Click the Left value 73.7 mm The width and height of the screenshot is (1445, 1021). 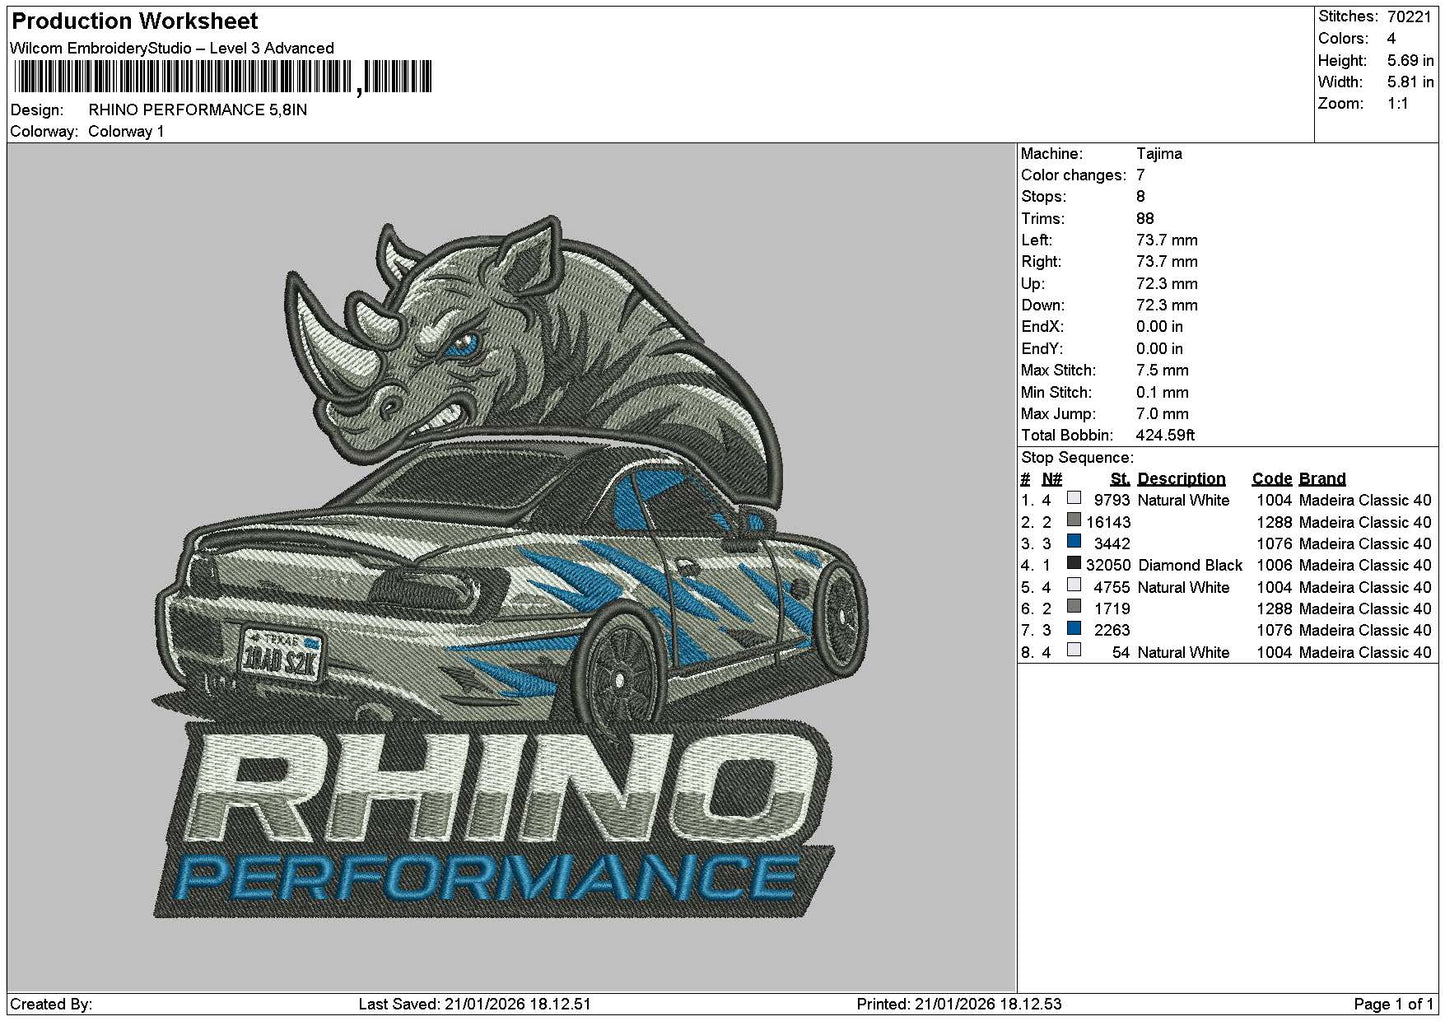(1167, 240)
